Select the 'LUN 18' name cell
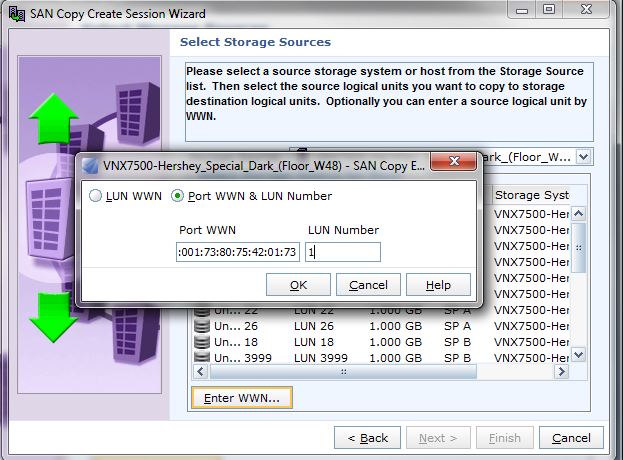Image resolution: width=623 pixels, height=460 pixels. [x=314, y=342]
